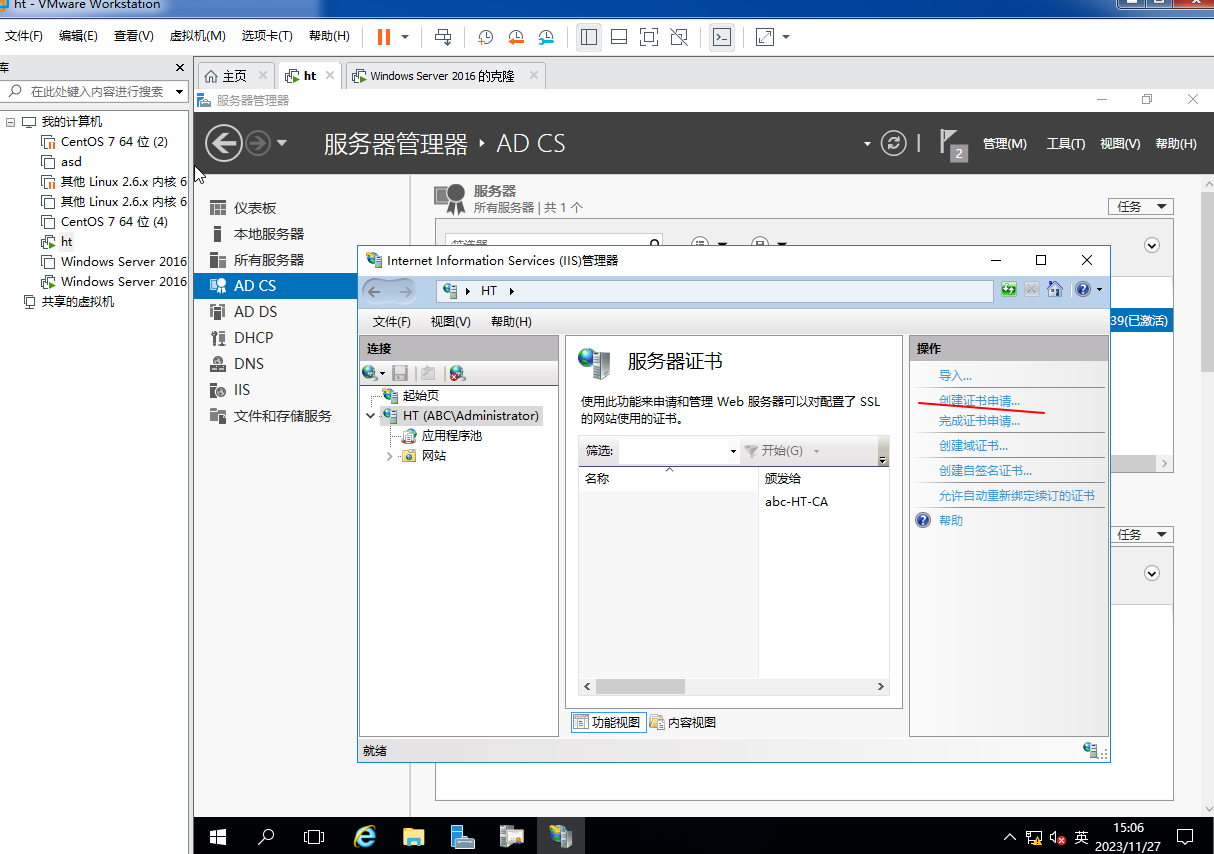Screen dimensions: 1214x854
Task: Select DHCP in Server Manager sidebar
Action: [x=254, y=338]
